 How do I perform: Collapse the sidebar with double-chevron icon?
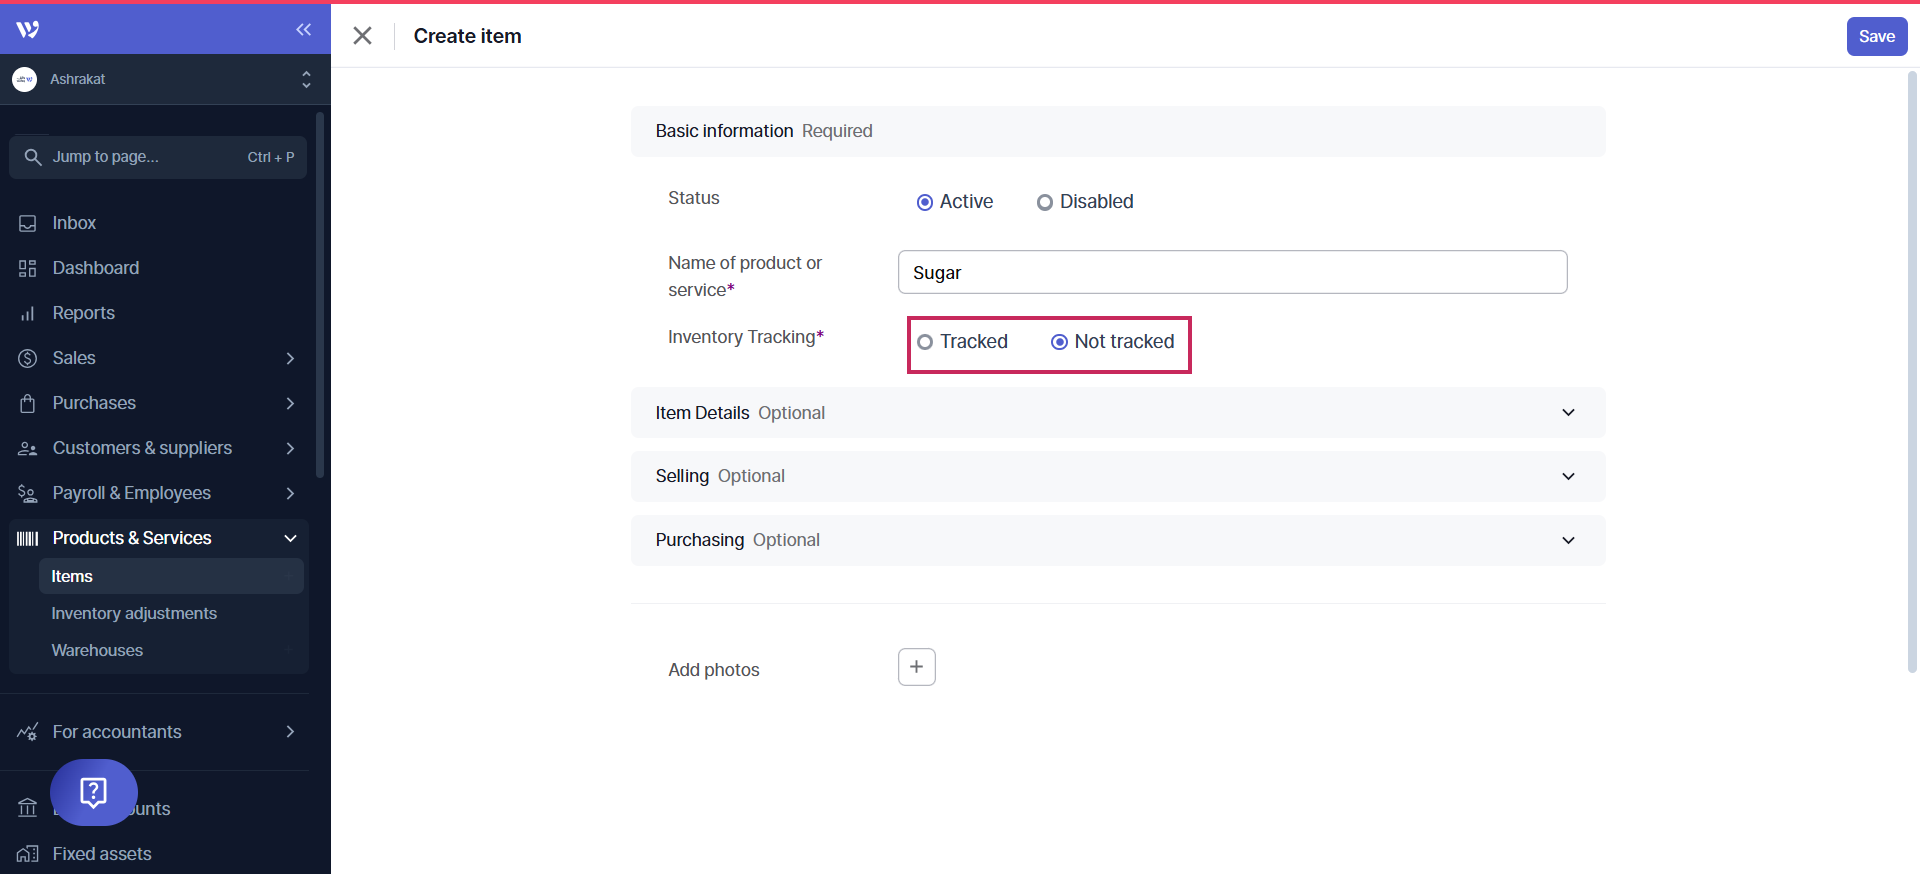(303, 30)
